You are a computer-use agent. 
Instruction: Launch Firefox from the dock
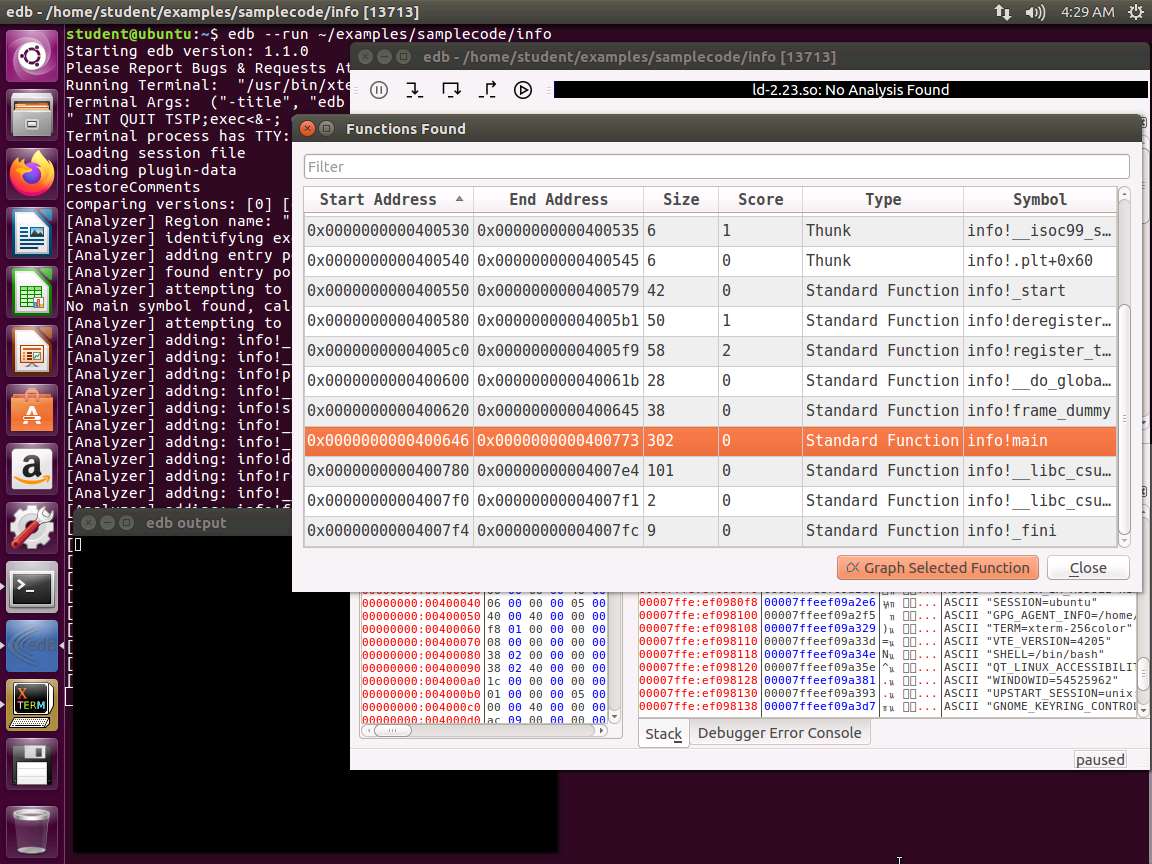(32, 175)
